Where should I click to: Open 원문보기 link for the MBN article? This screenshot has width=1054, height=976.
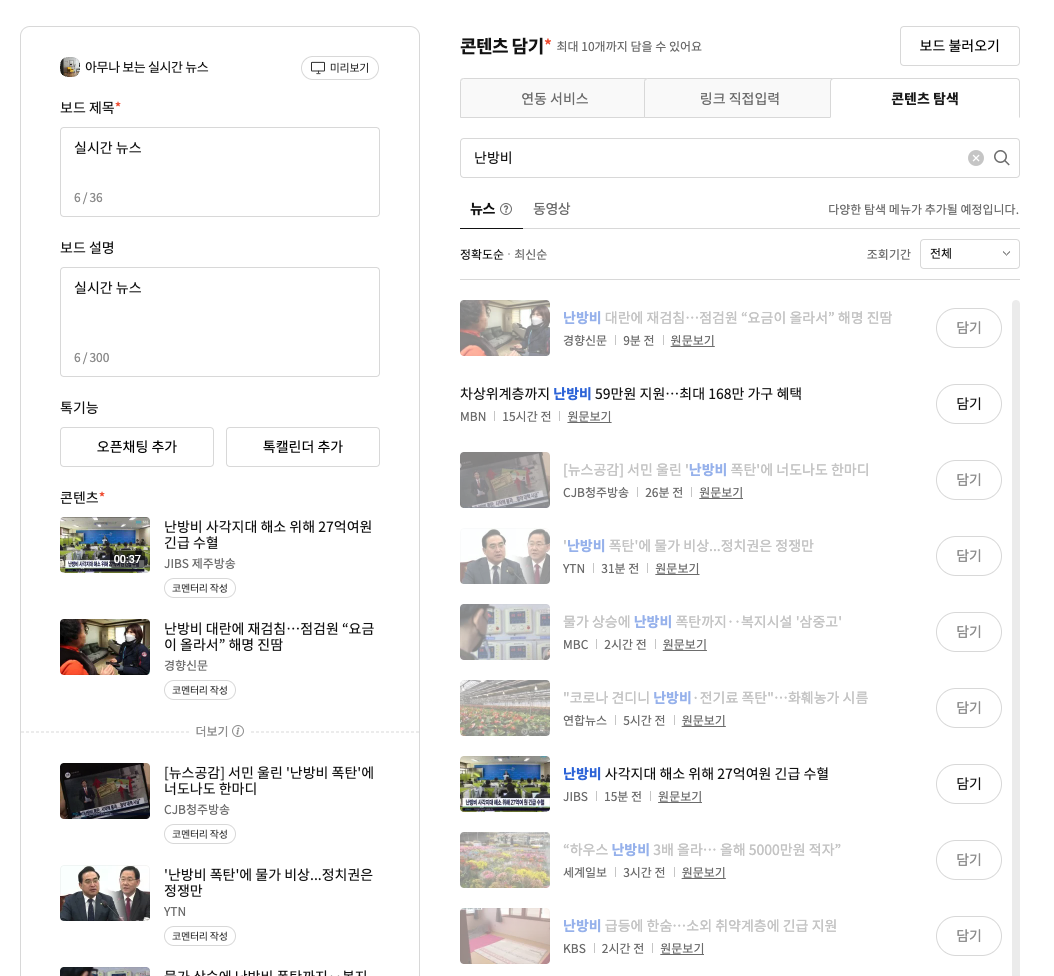click(589, 417)
